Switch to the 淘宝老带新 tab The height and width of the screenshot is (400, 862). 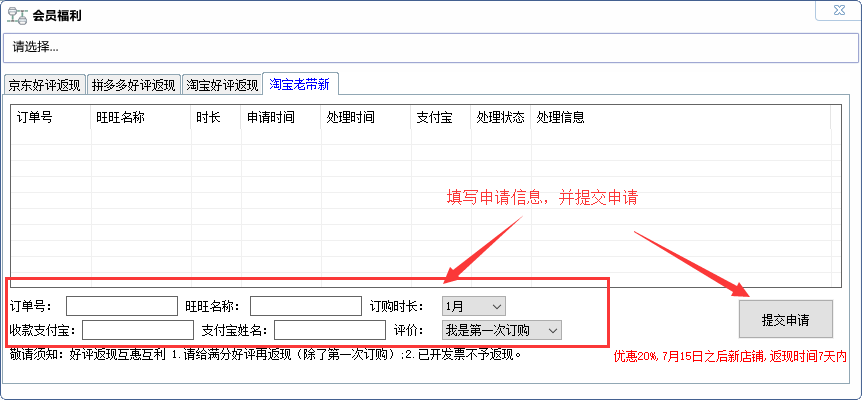click(302, 84)
